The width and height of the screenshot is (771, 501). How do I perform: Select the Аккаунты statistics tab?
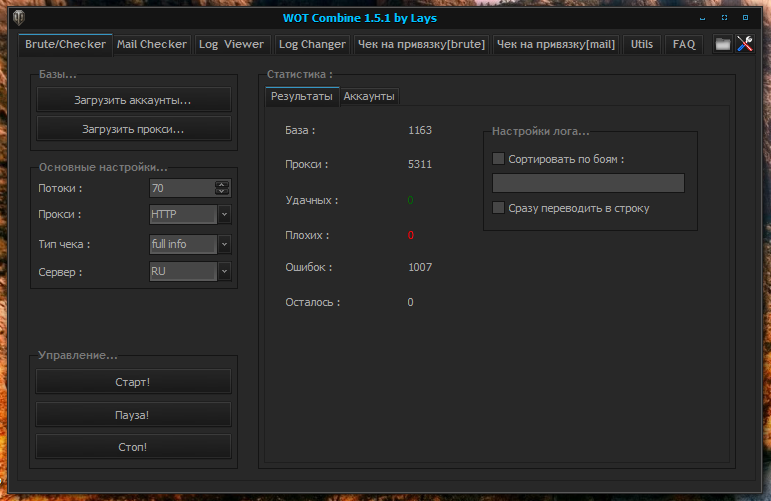tap(369, 96)
